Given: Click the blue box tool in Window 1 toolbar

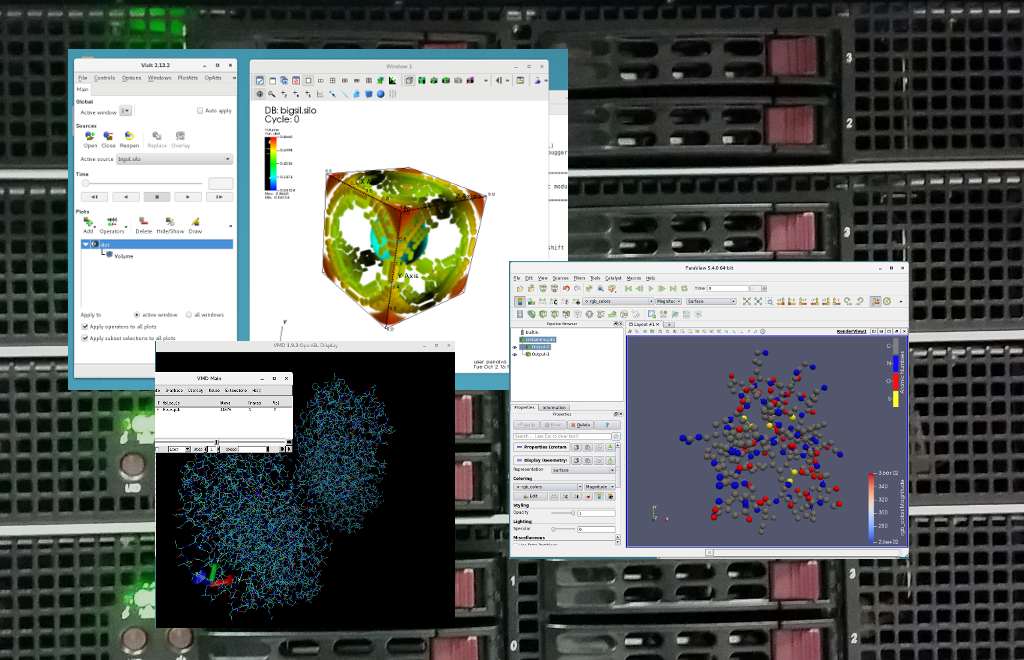Looking at the screenshot, I should tap(369, 94).
